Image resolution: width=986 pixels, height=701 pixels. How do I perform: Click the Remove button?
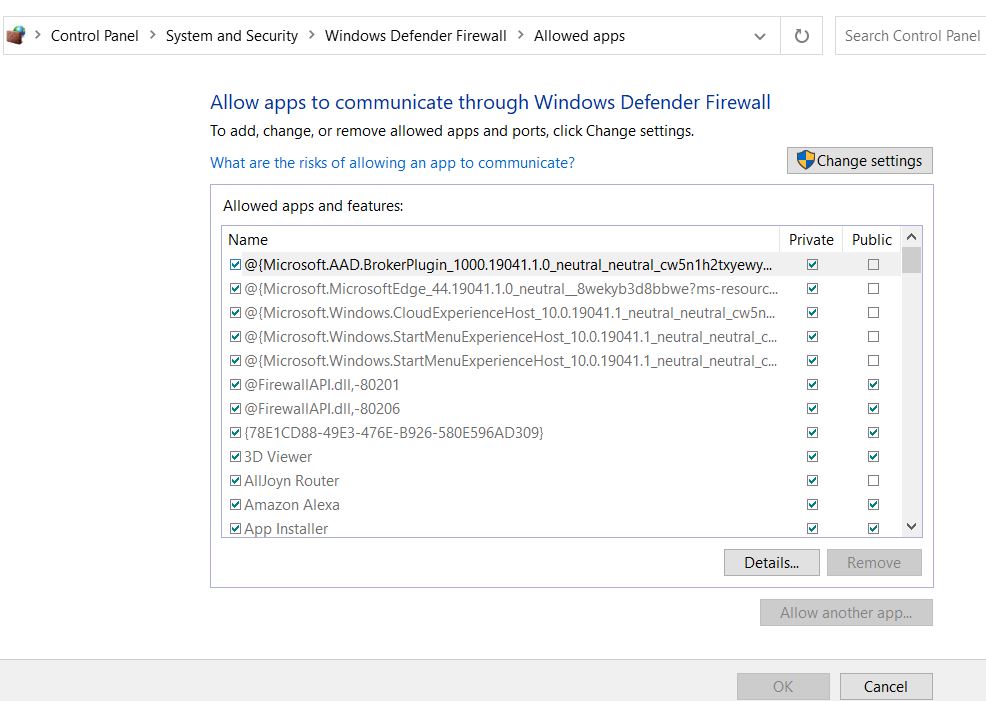(873, 562)
